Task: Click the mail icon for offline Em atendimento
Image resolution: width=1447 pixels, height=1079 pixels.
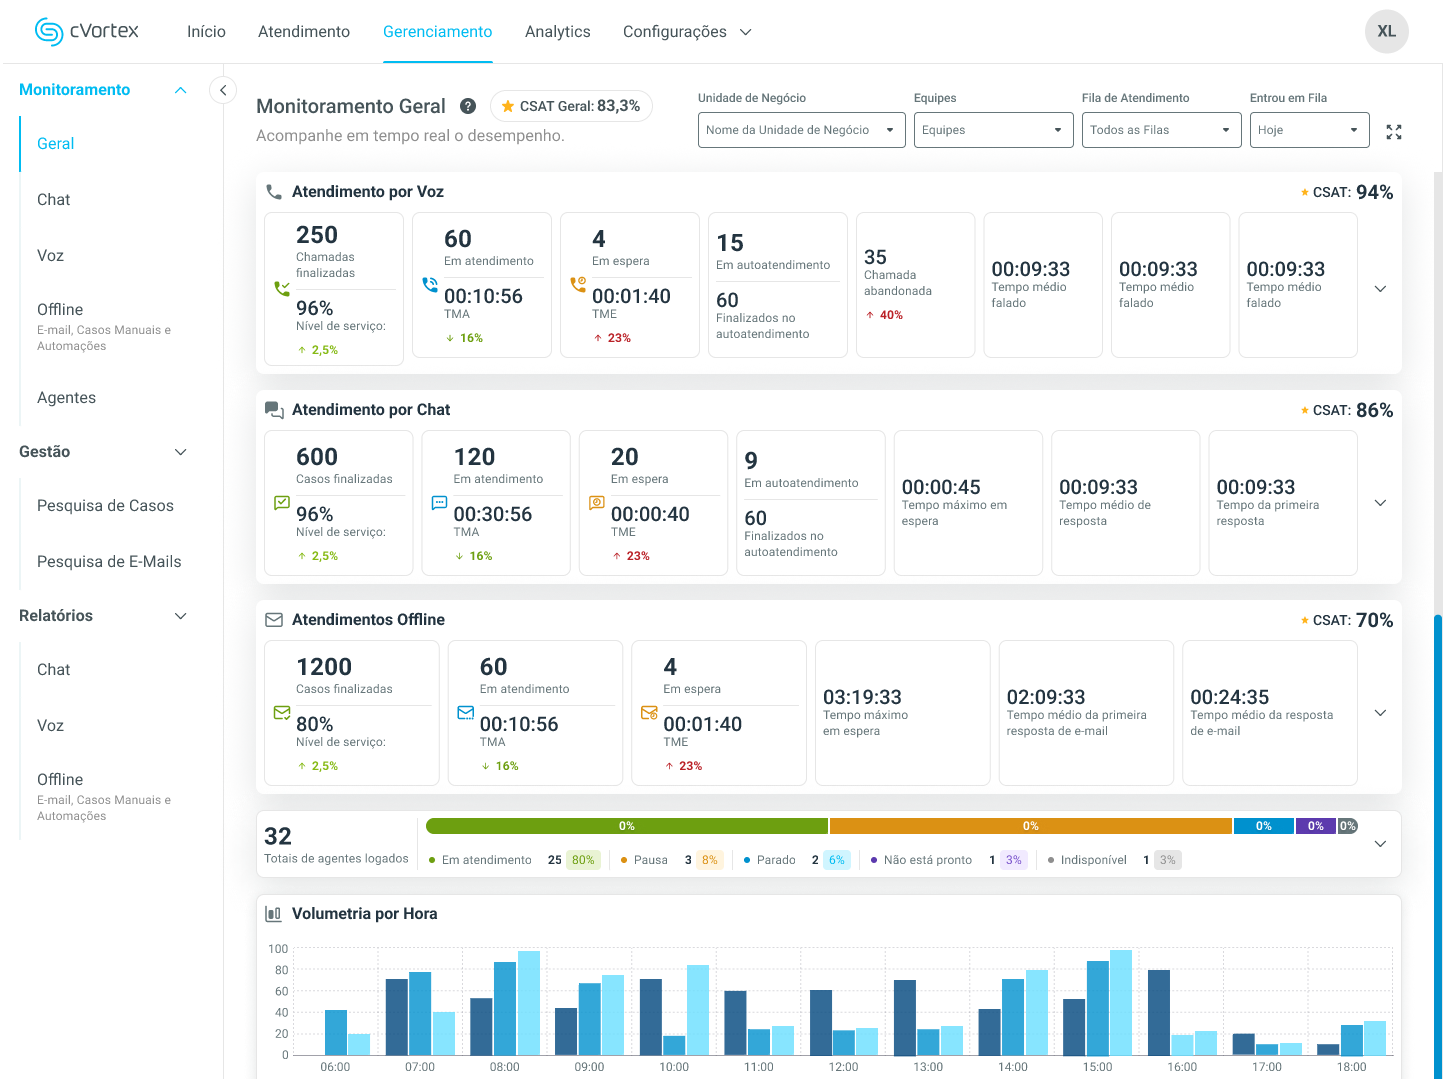Action: click(x=466, y=712)
